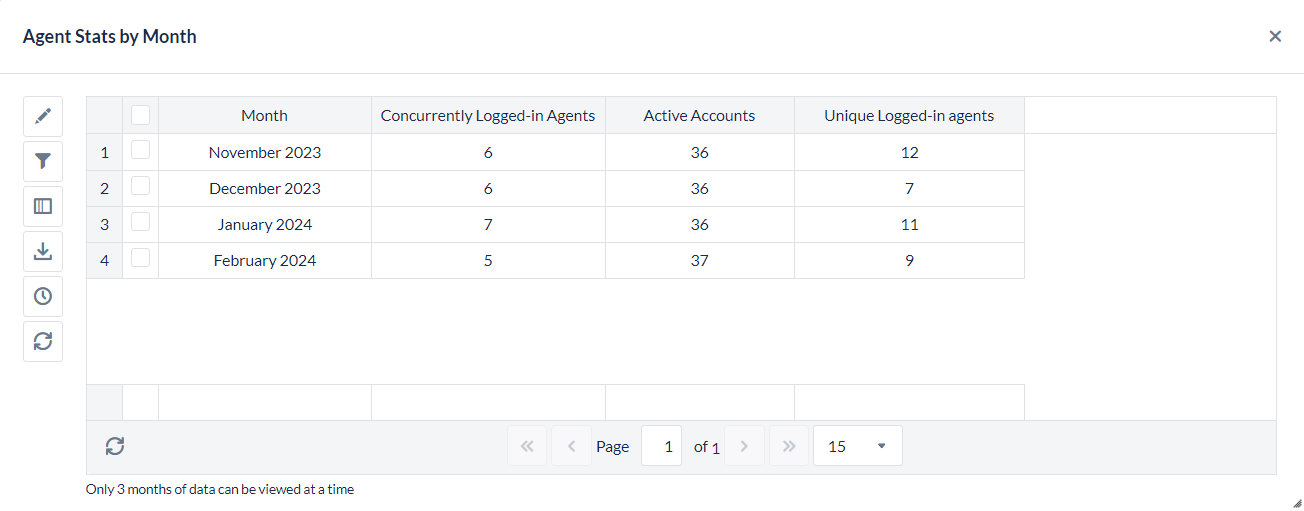
Task: Check the November 2023 row checkbox
Action: (141, 150)
